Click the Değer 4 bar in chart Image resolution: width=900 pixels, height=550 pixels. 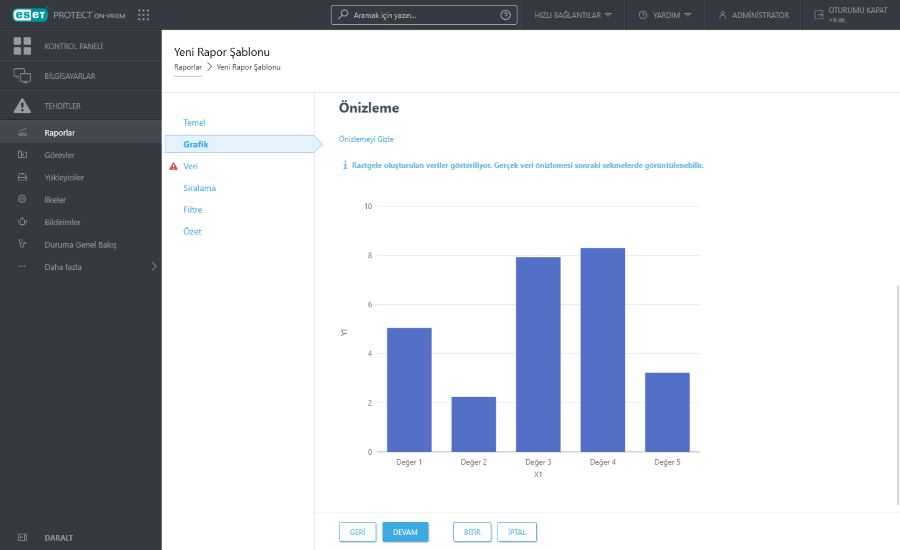tap(602, 350)
